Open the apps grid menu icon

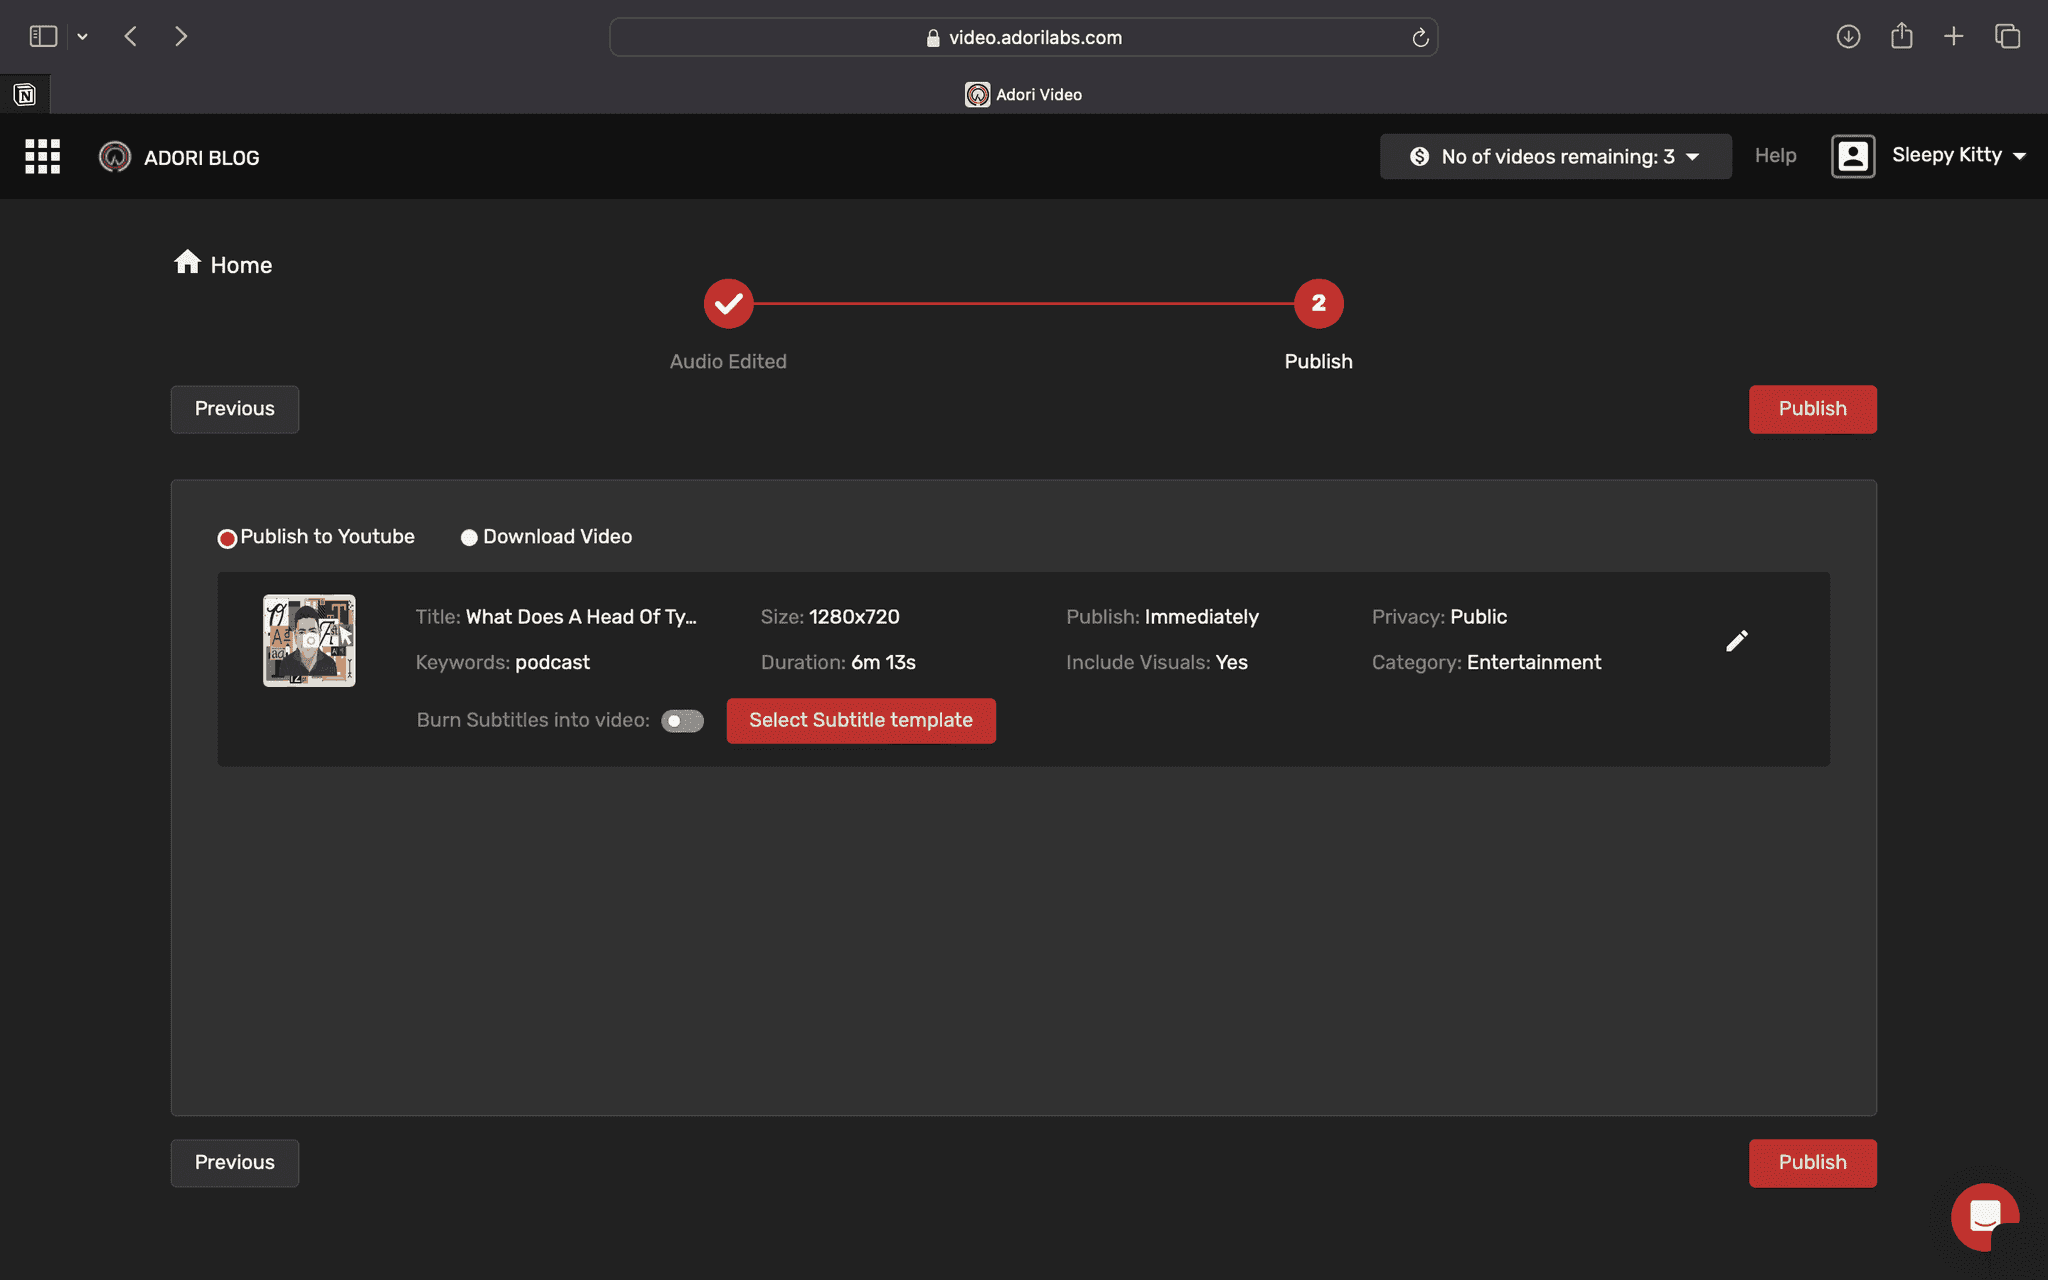42,157
